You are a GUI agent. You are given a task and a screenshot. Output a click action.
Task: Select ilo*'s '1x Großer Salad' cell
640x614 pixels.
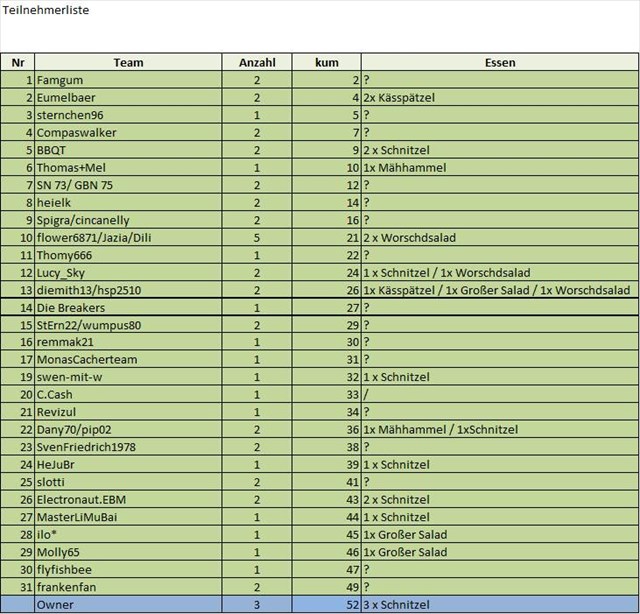point(500,535)
